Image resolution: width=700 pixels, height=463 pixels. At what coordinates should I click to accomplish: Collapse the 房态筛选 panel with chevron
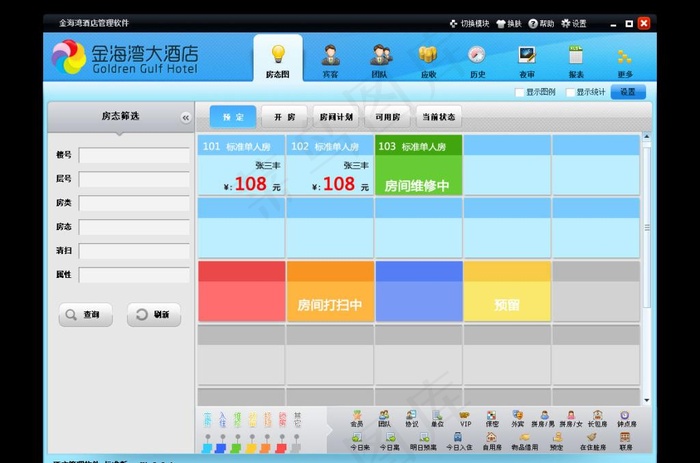[186, 117]
